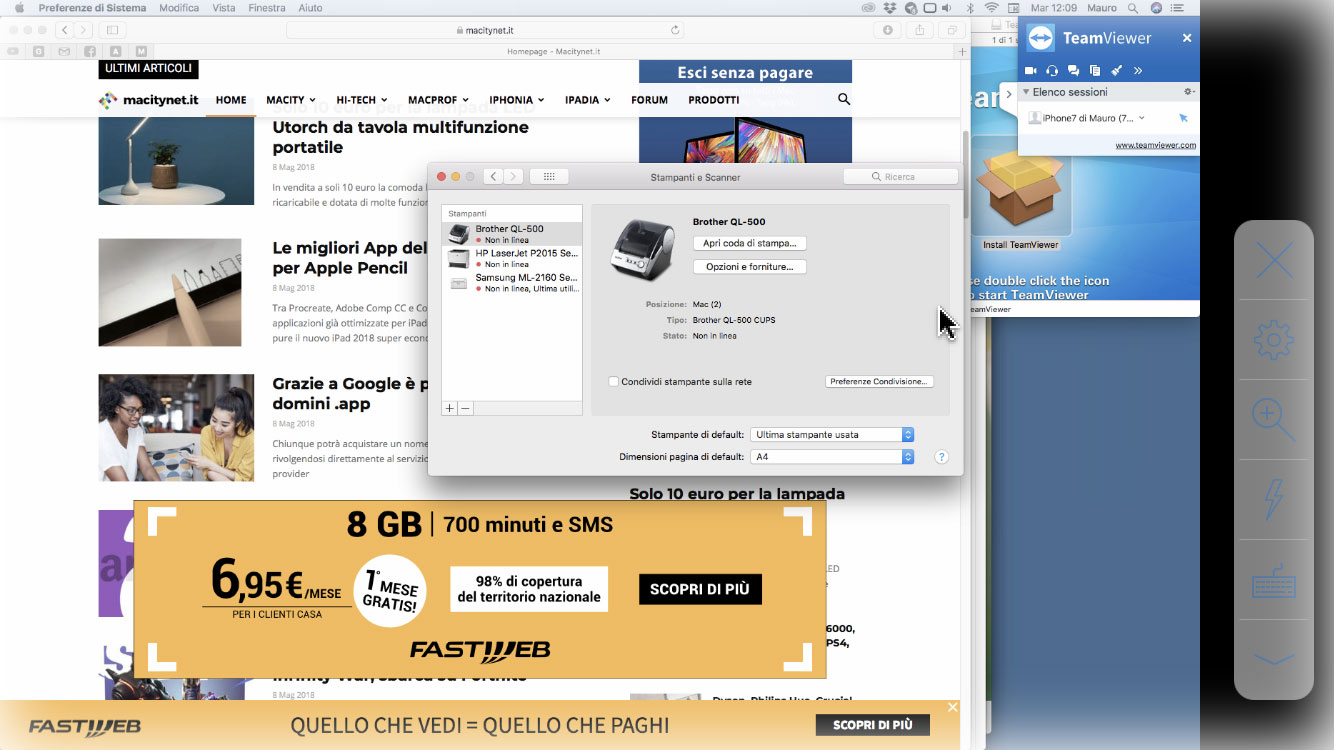
Task: Select Brother QL-500 in printer list
Action: 512,234
